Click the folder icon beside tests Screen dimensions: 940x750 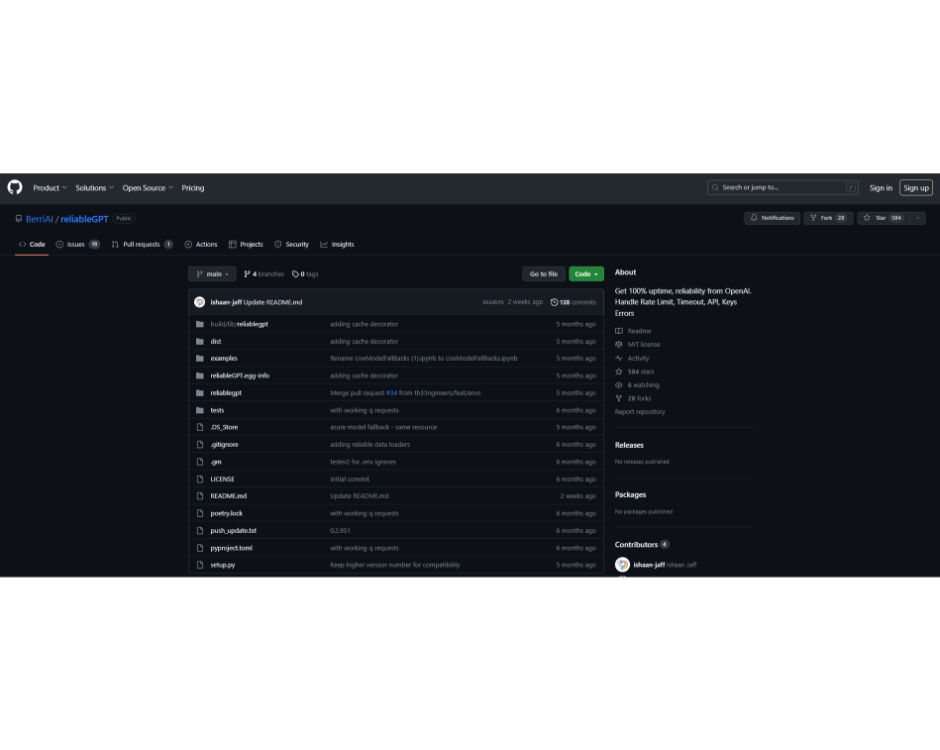tap(200, 411)
